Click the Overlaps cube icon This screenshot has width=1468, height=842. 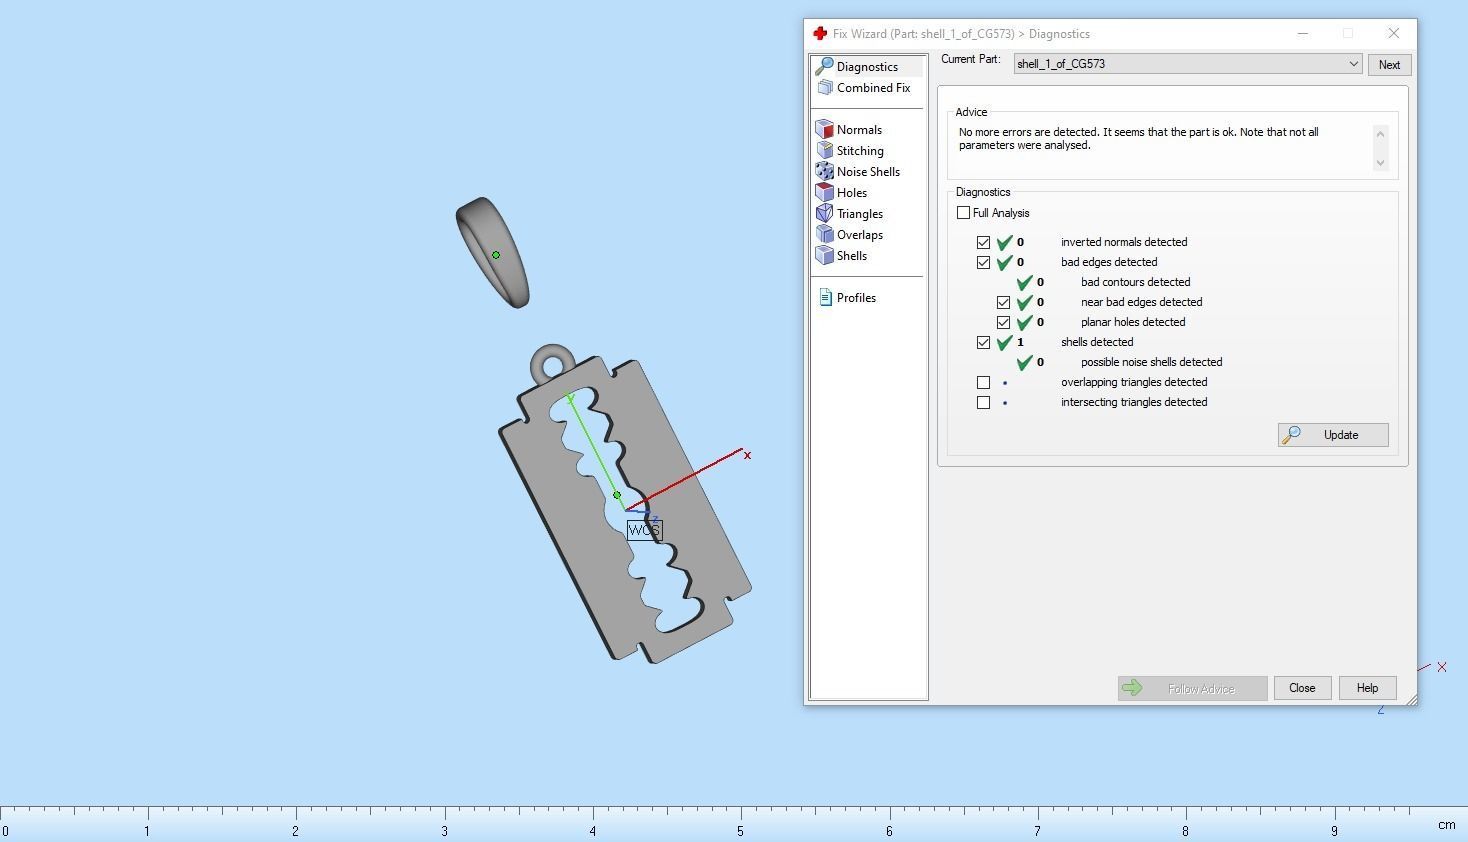pyautogui.click(x=825, y=235)
